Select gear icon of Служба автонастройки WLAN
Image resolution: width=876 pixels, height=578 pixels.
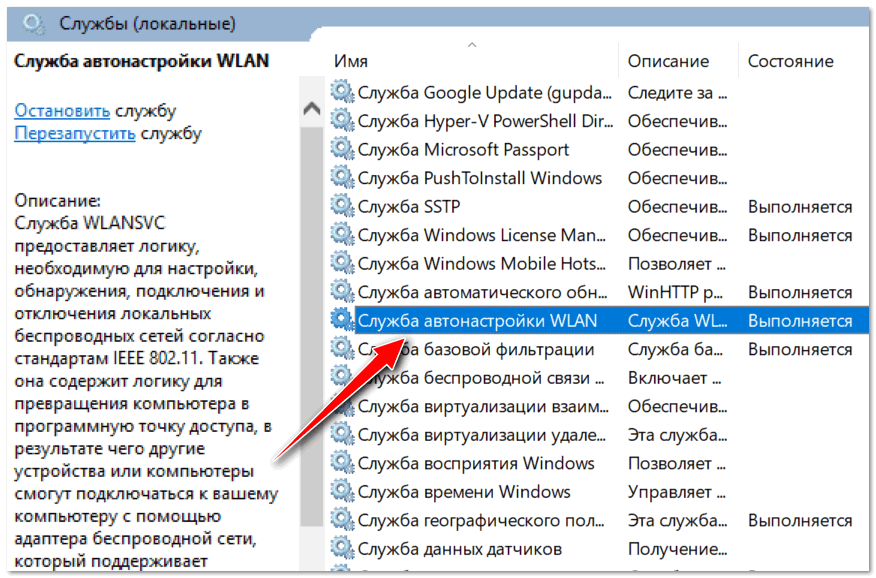tap(342, 321)
